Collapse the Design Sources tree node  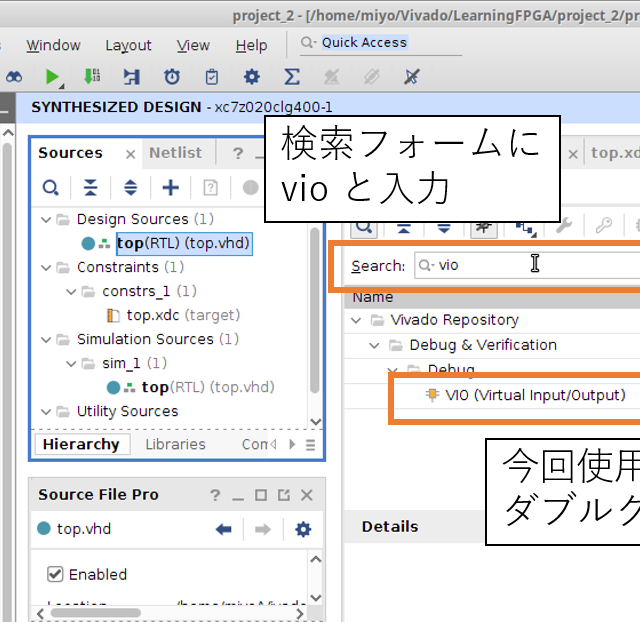tap(45, 219)
